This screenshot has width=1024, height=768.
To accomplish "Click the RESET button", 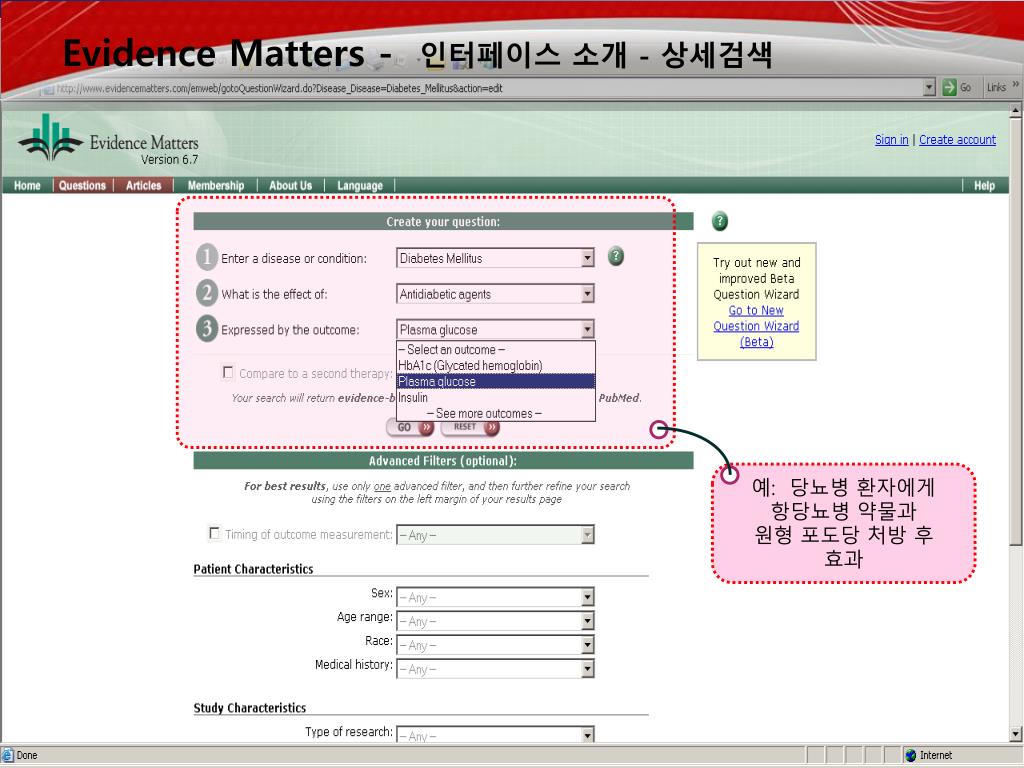I will (470, 427).
